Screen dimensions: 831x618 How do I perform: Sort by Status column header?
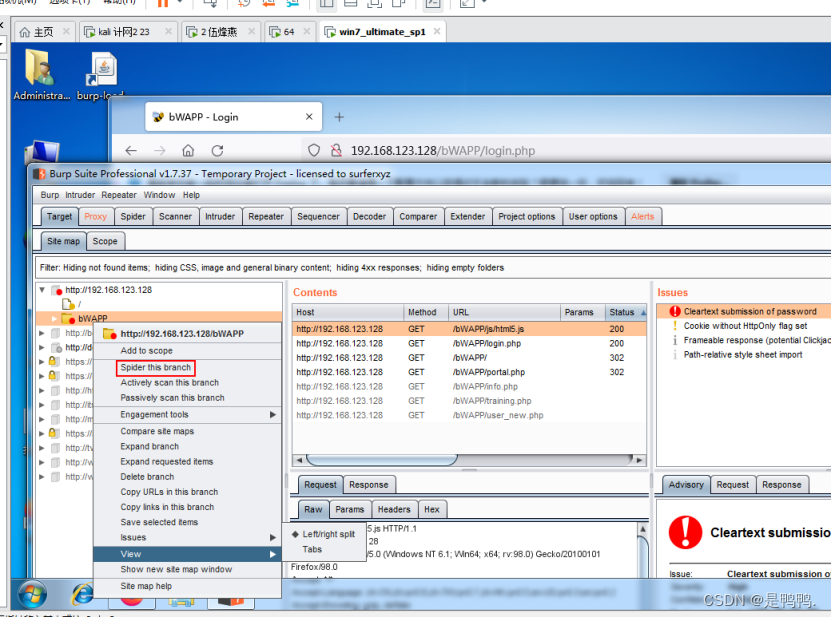626,312
